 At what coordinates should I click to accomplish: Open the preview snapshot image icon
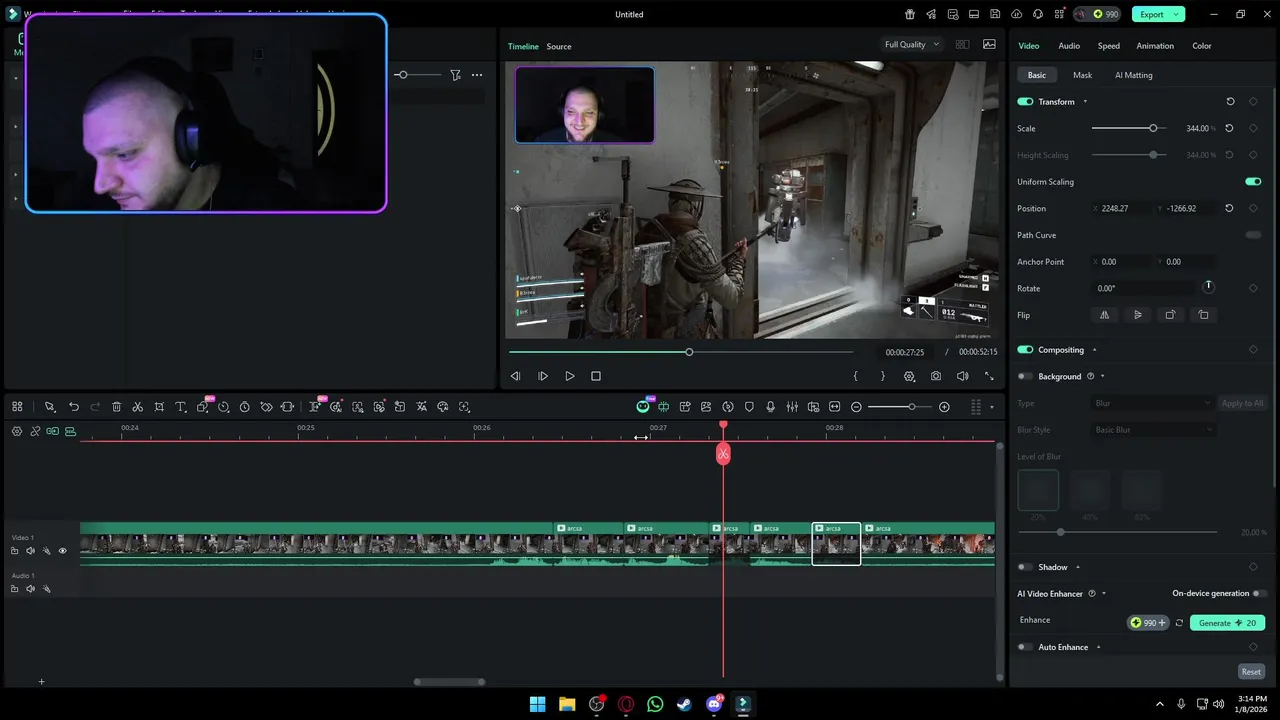click(989, 44)
